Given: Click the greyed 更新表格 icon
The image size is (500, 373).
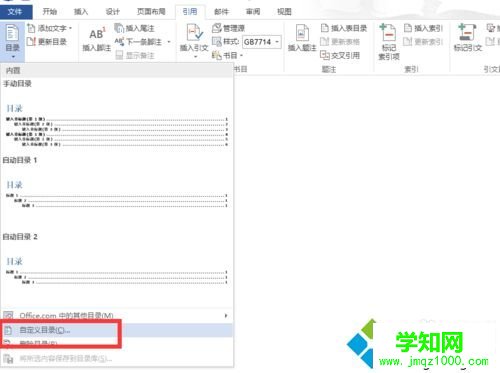Looking at the screenshot, I should point(325,42).
